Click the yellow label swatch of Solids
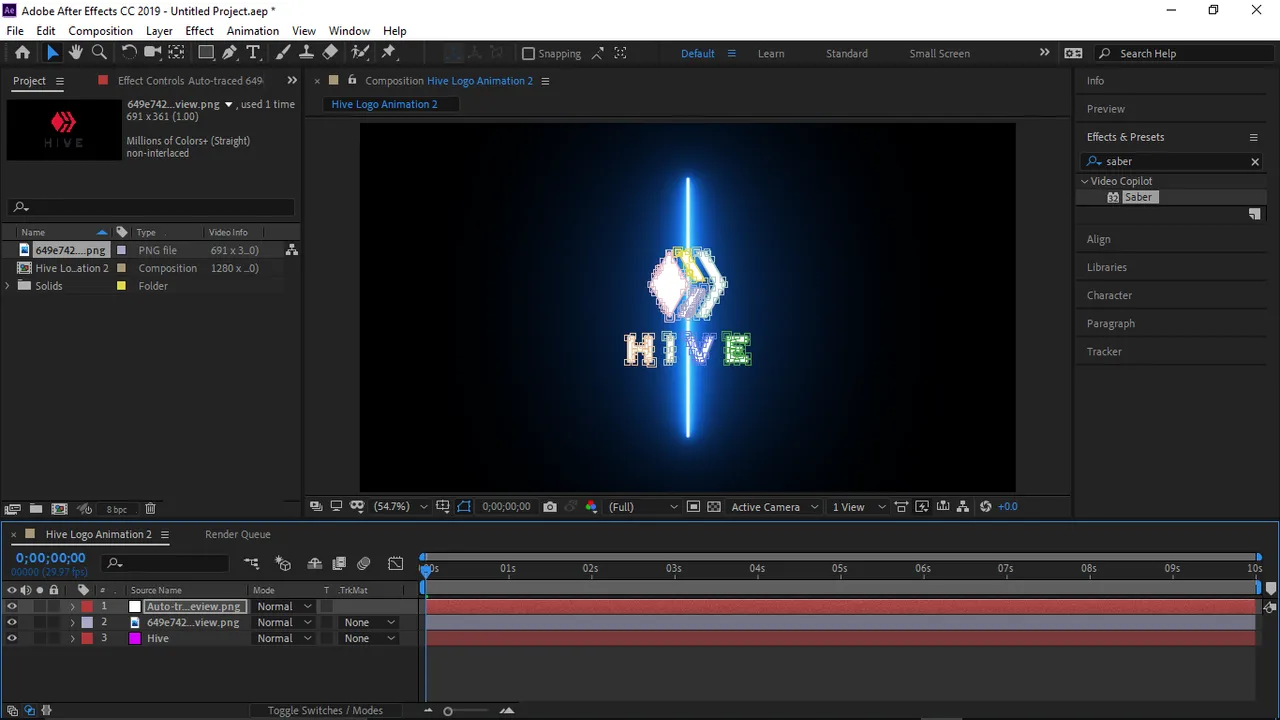Viewport: 1280px width, 720px height. (x=121, y=286)
